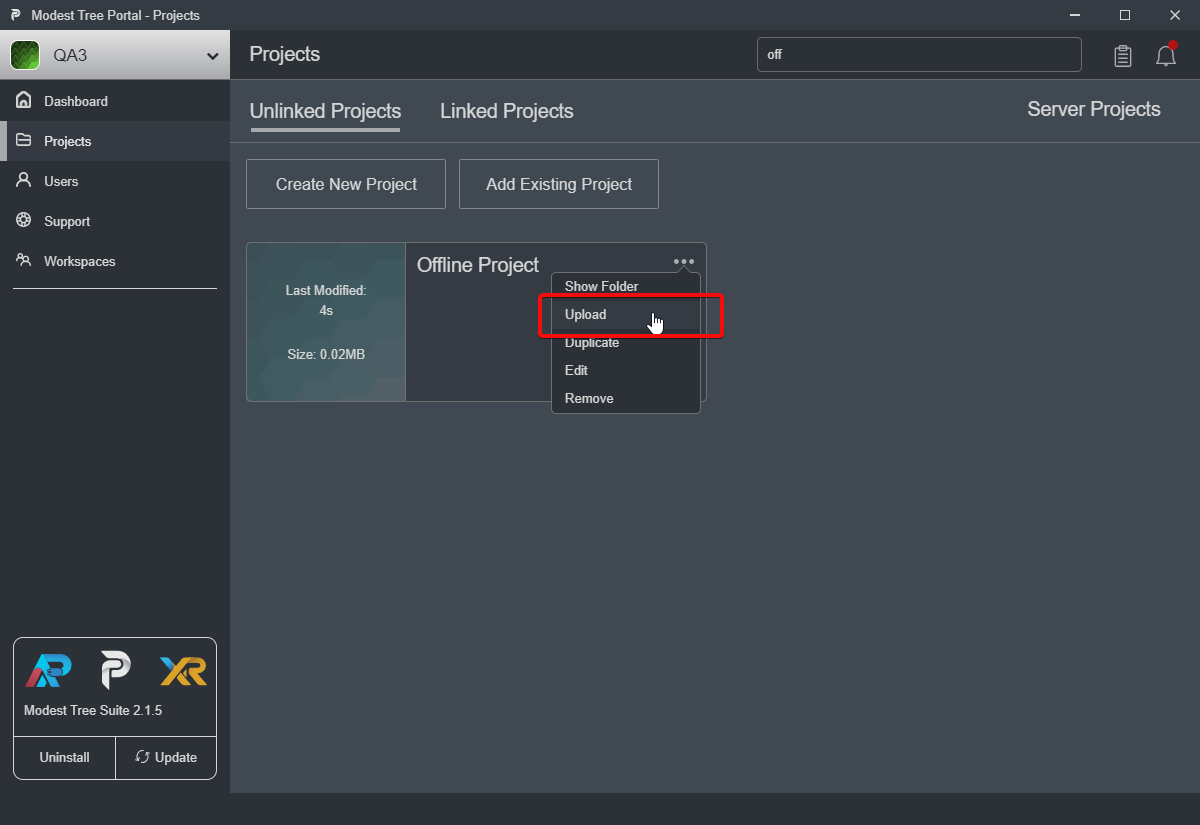Click the Modest Tree Portal title bar icon
Viewport: 1200px width, 825px height.
pyautogui.click(x=16, y=15)
